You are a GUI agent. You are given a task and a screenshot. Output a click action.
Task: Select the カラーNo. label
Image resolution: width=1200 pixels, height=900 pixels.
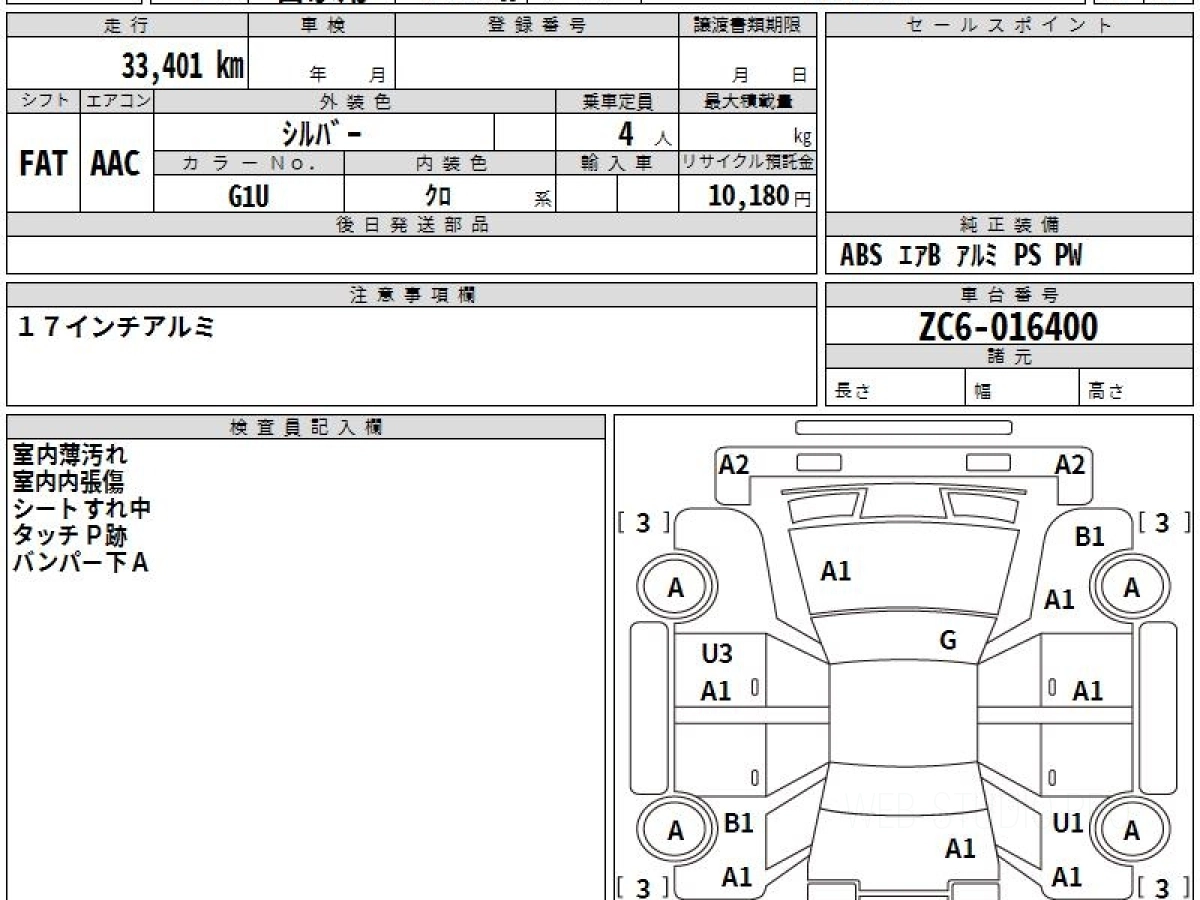[249, 163]
